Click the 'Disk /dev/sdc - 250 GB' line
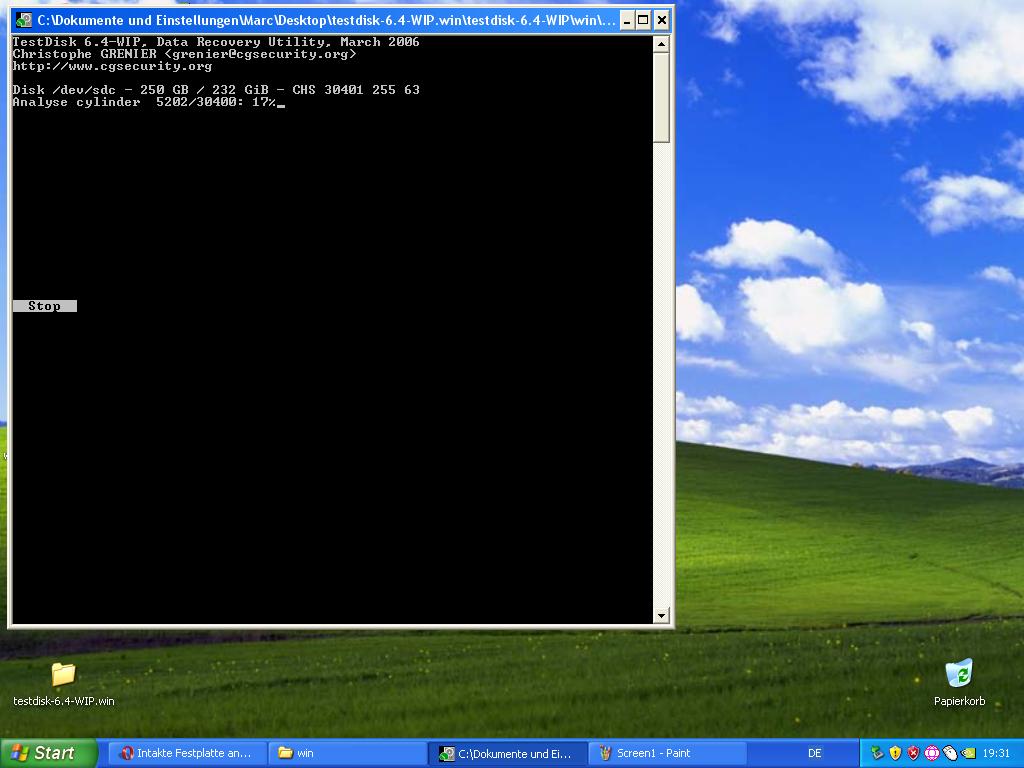 click(216, 89)
